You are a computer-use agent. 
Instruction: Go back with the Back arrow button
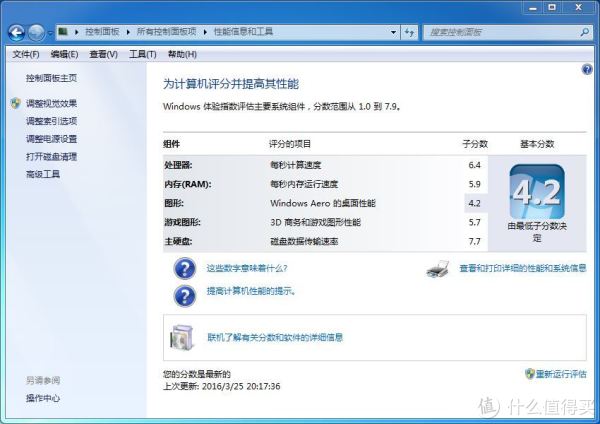(17, 32)
